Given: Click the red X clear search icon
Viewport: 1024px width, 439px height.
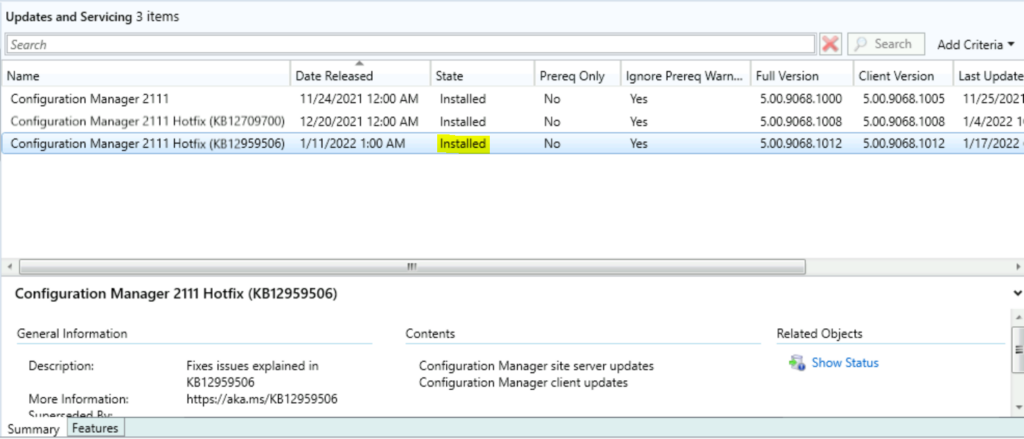Looking at the screenshot, I should coord(831,44).
